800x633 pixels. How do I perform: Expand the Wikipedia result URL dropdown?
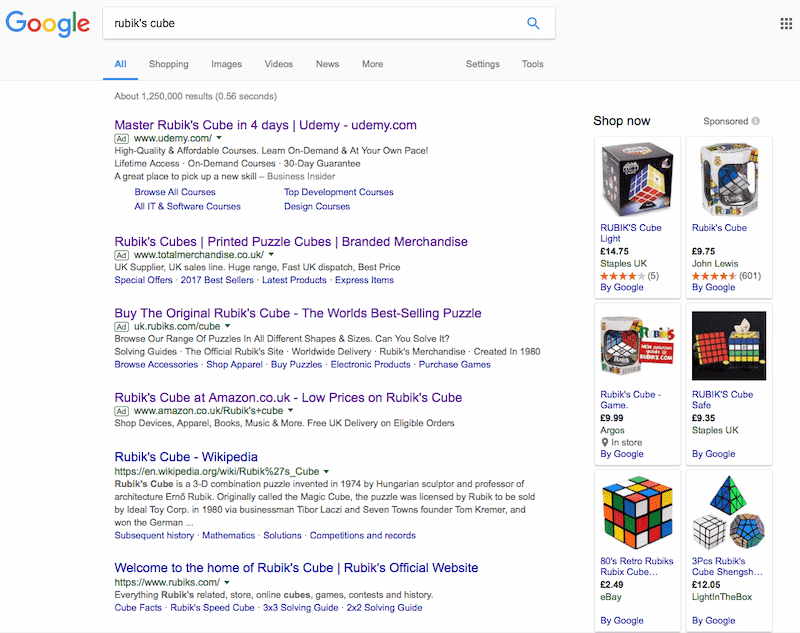[x=327, y=471]
